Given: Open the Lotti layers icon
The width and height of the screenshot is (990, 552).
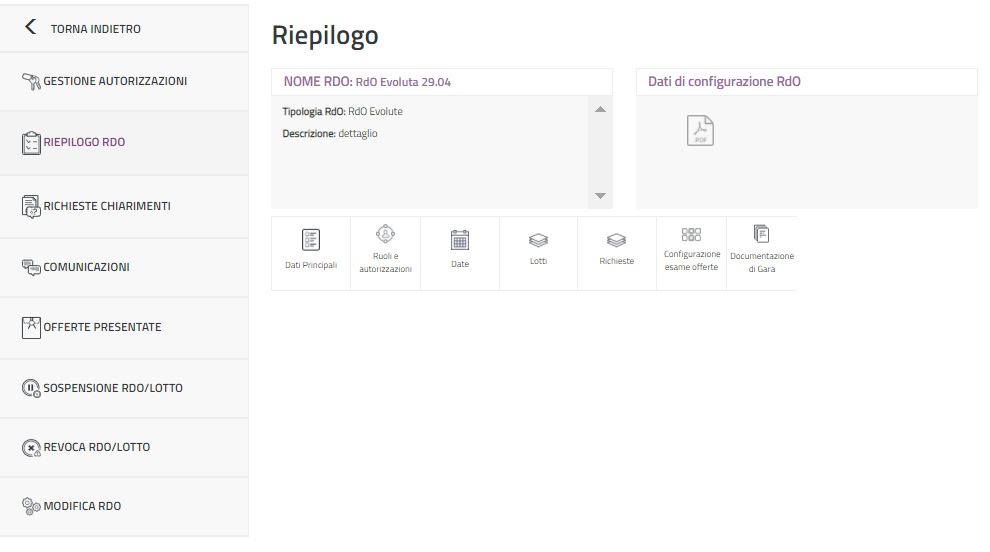Looking at the screenshot, I should [x=538, y=240].
